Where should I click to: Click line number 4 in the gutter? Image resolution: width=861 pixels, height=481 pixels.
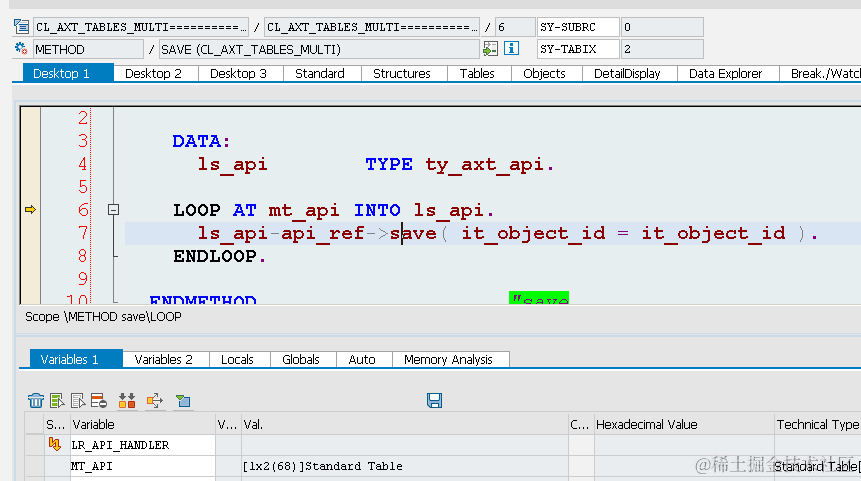click(82, 164)
